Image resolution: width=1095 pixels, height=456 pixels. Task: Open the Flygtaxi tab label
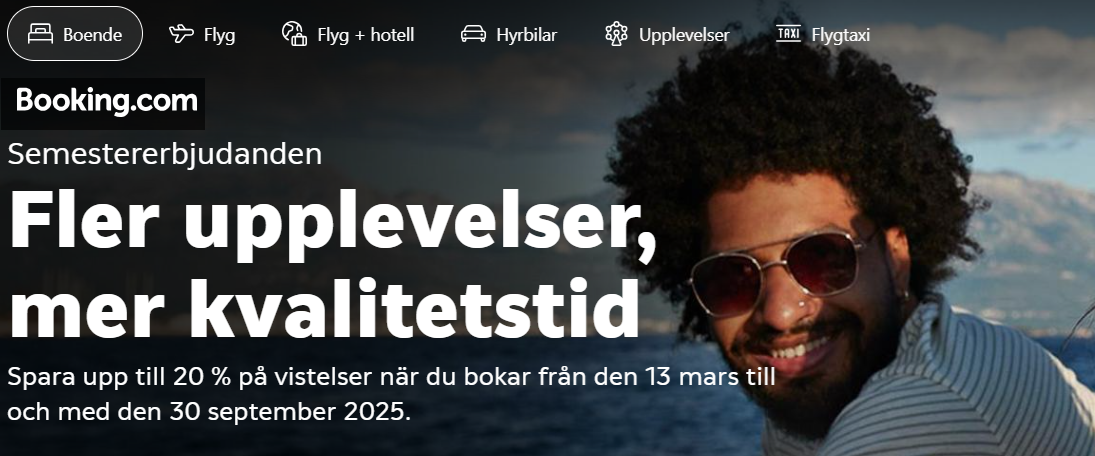pos(841,35)
